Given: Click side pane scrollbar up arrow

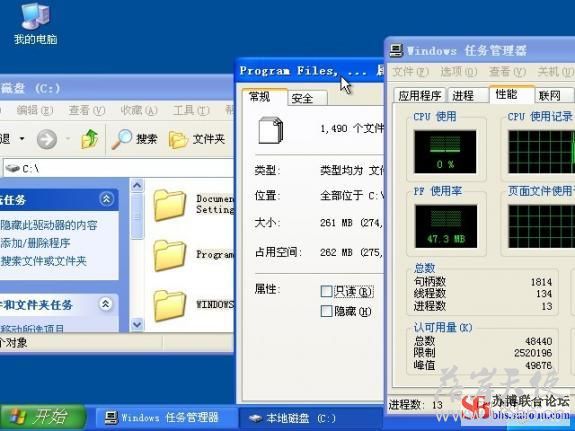Looking at the screenshot, I should [137, 186].
